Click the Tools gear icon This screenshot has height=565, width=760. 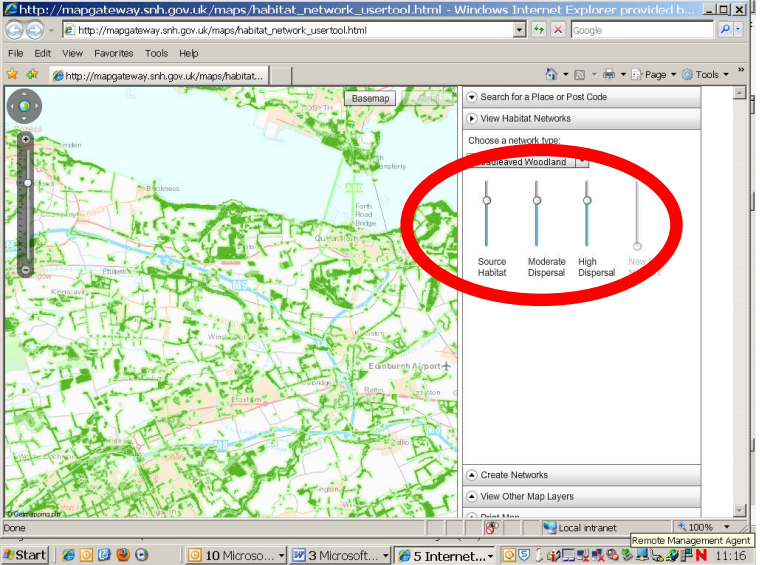click(687, 75)
